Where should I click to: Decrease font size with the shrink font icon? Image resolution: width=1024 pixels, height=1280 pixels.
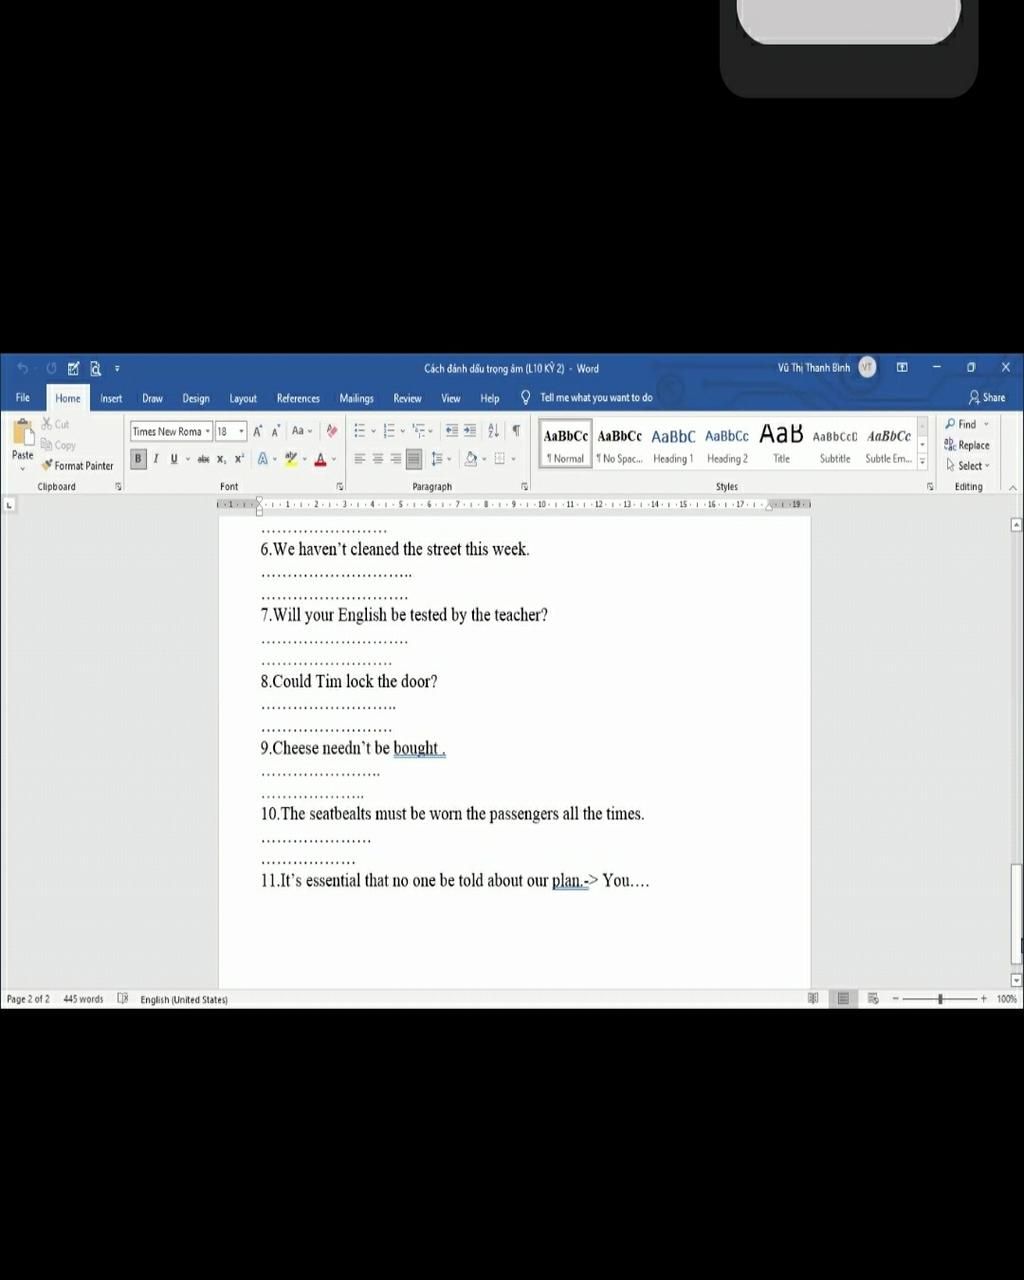[276, 431]
